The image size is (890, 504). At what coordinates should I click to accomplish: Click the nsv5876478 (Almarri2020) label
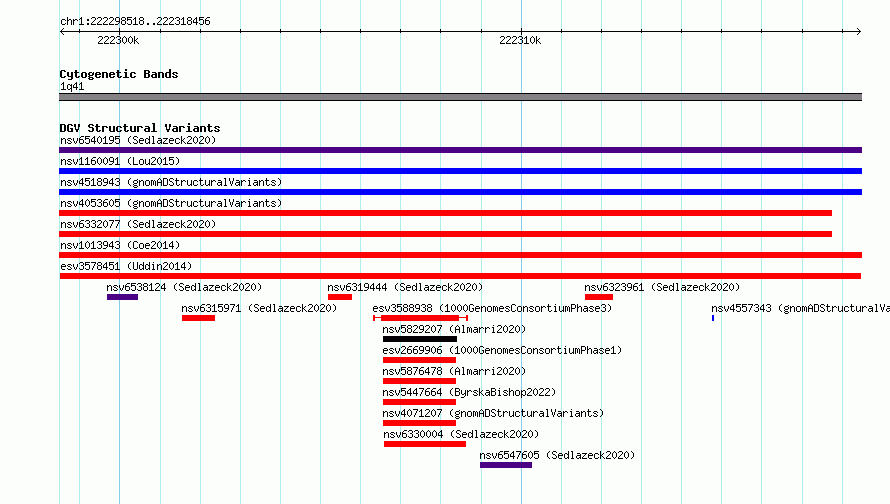pyautogui.click(x=454, y=371)
